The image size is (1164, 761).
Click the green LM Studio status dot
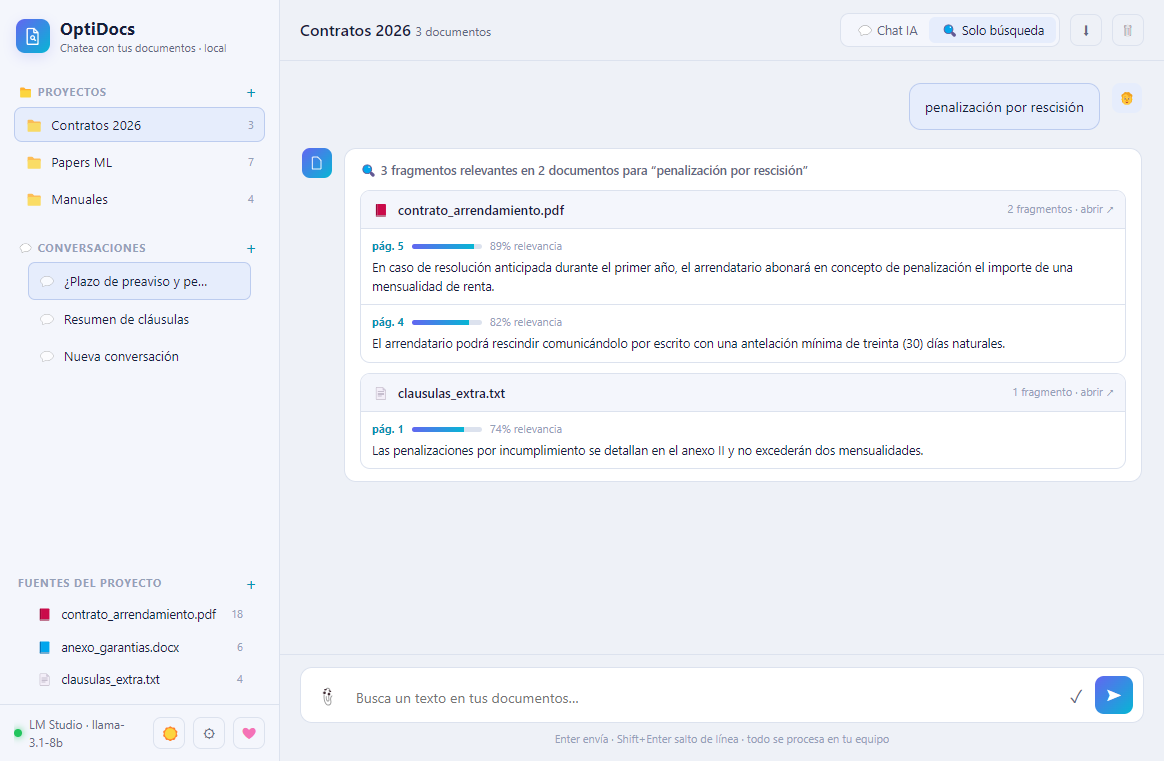(18, 734)
